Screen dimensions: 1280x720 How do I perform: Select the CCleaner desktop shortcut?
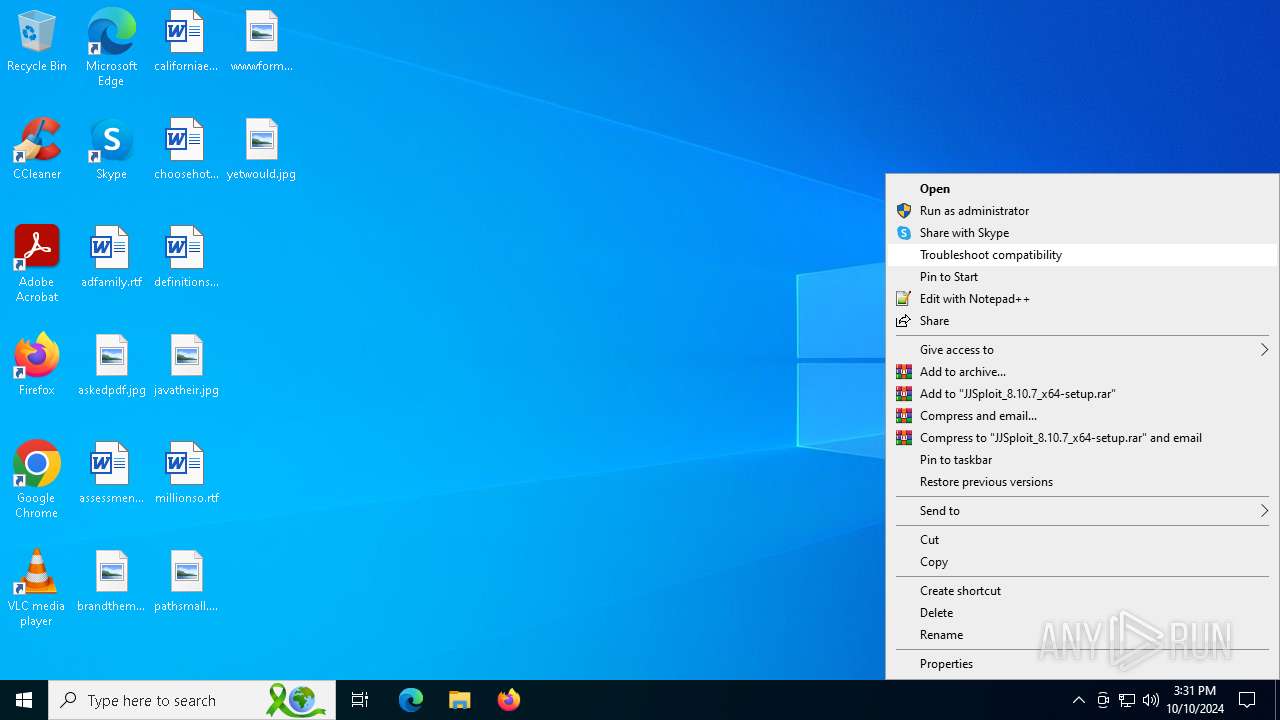coord(37,150)
